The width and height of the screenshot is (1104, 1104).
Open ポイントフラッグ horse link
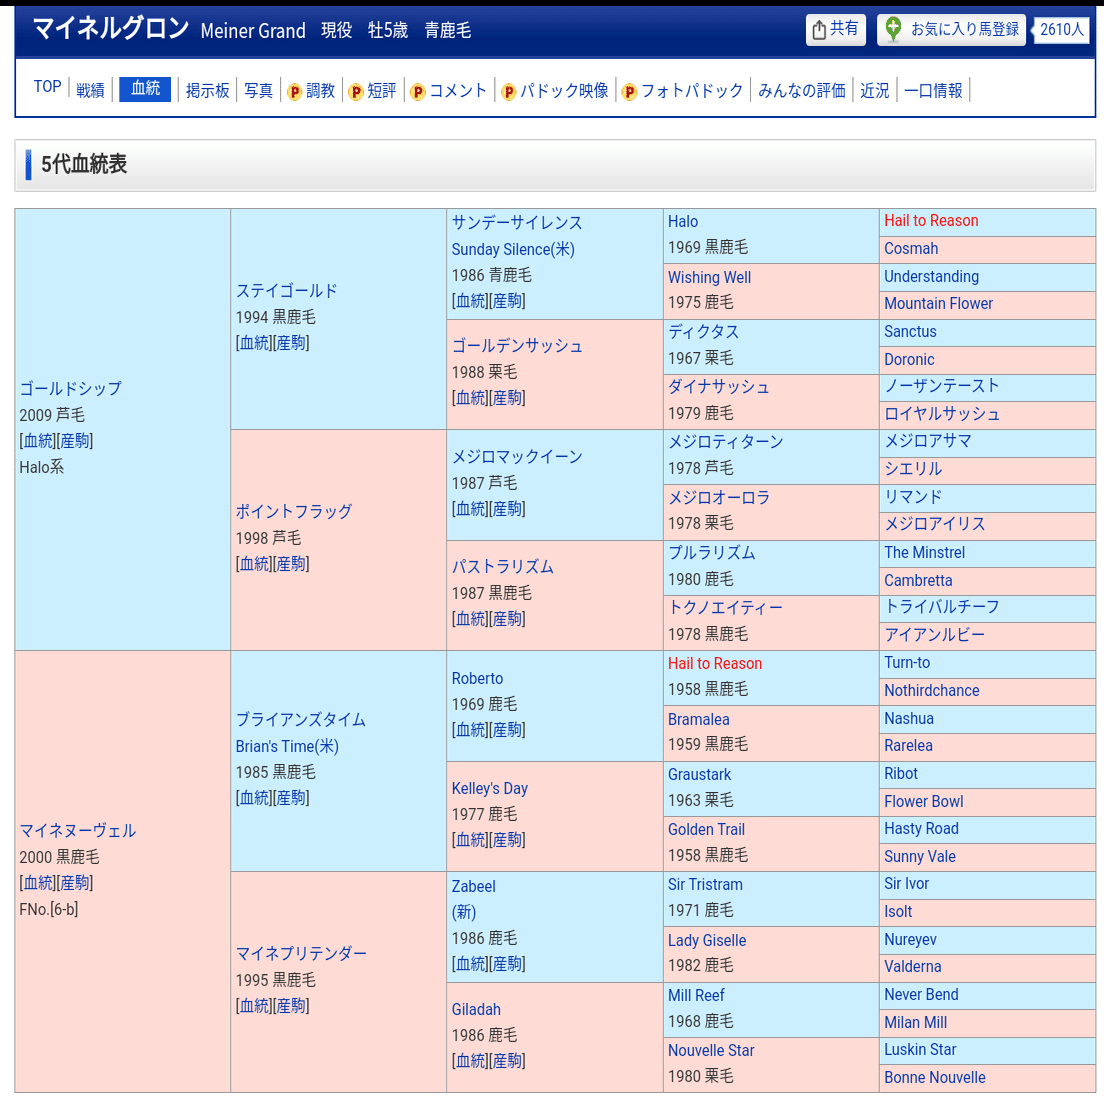pyautogui.click(x=294, y=511)
